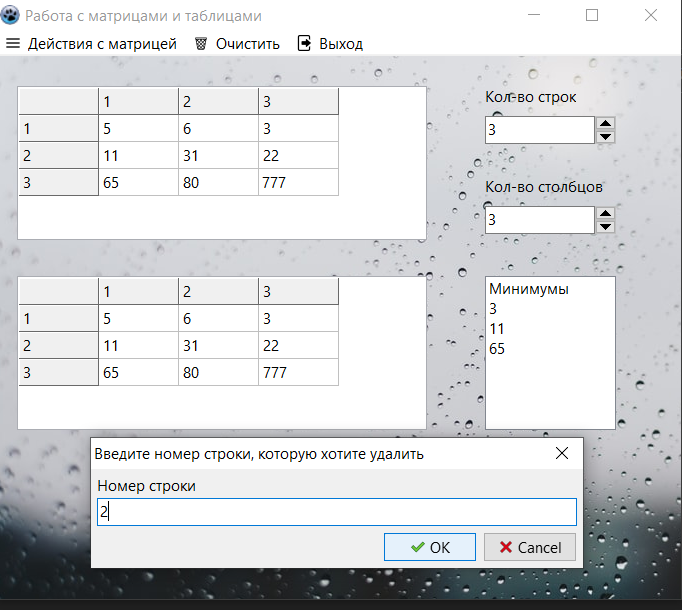This screenshot has height=610, width=682.
Task: Increase the 'Кол-во столбцов' value with up arrow
Action: point(605,214)
